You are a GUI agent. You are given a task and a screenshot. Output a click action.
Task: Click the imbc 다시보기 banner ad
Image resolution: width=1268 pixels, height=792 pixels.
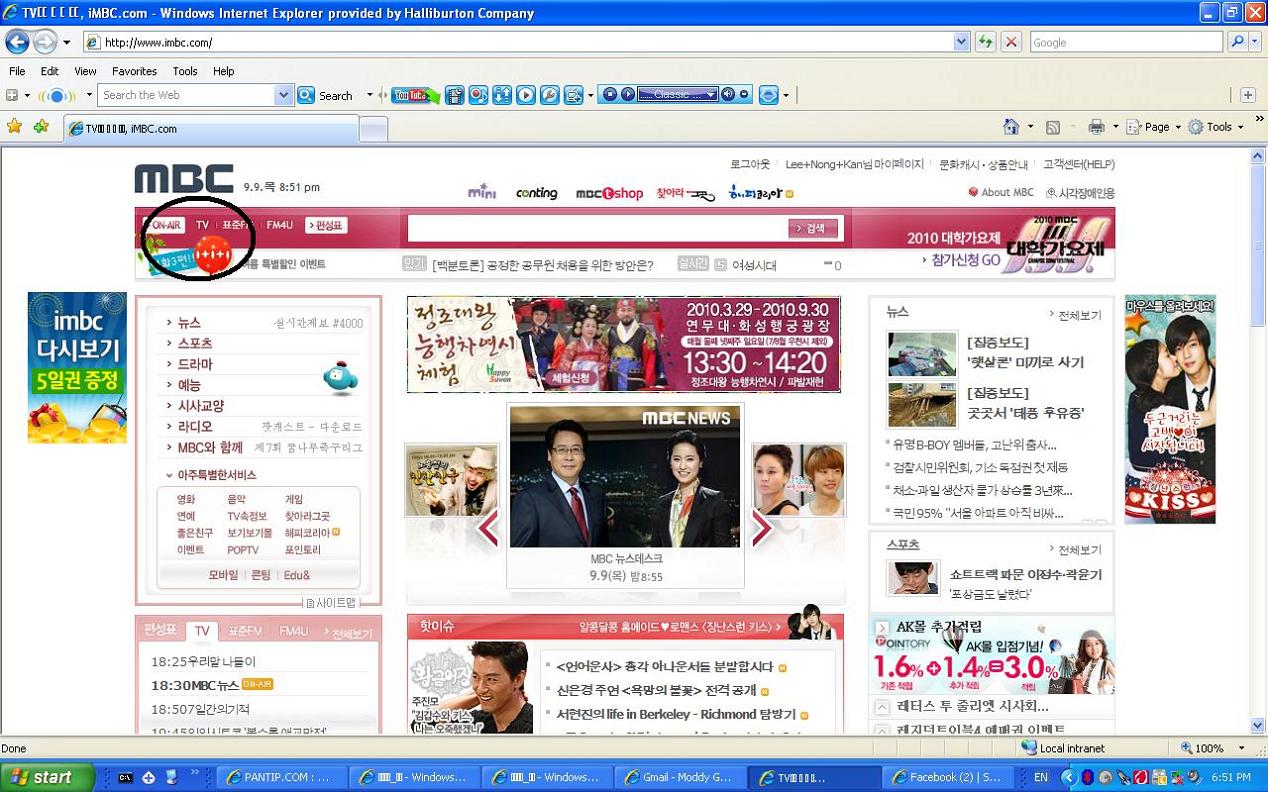[x=77, y=367]
